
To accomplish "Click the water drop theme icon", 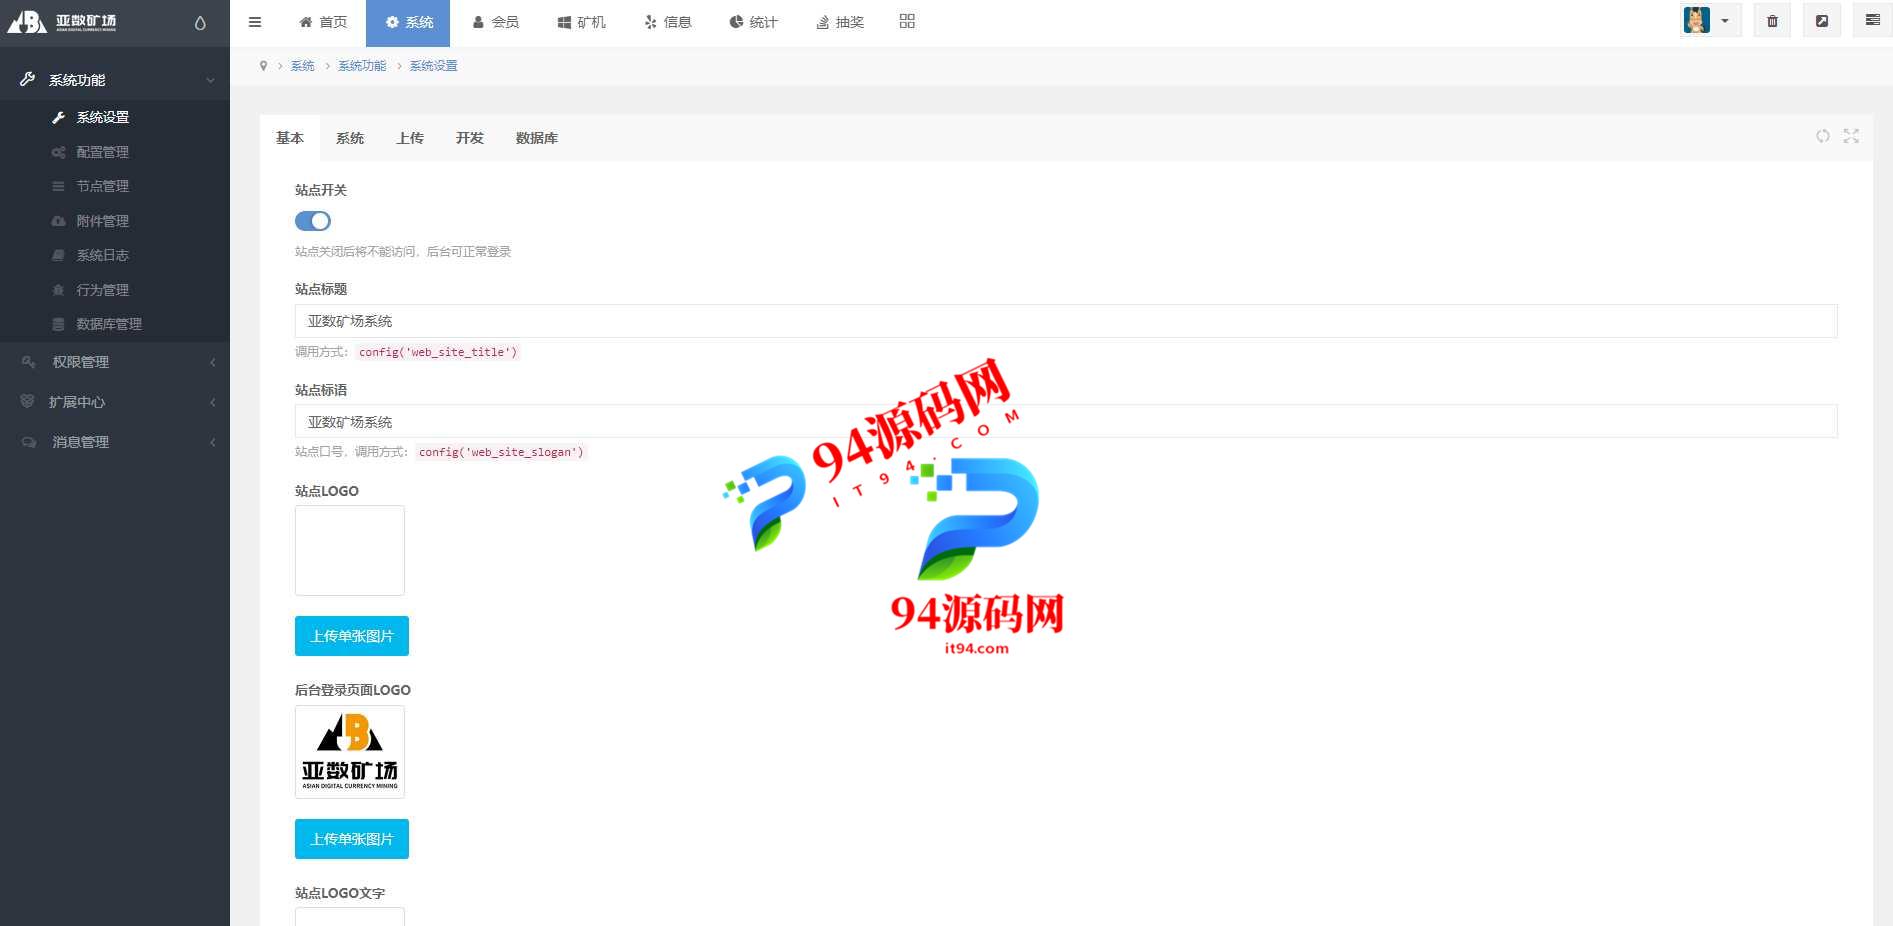I will [200, 23].
